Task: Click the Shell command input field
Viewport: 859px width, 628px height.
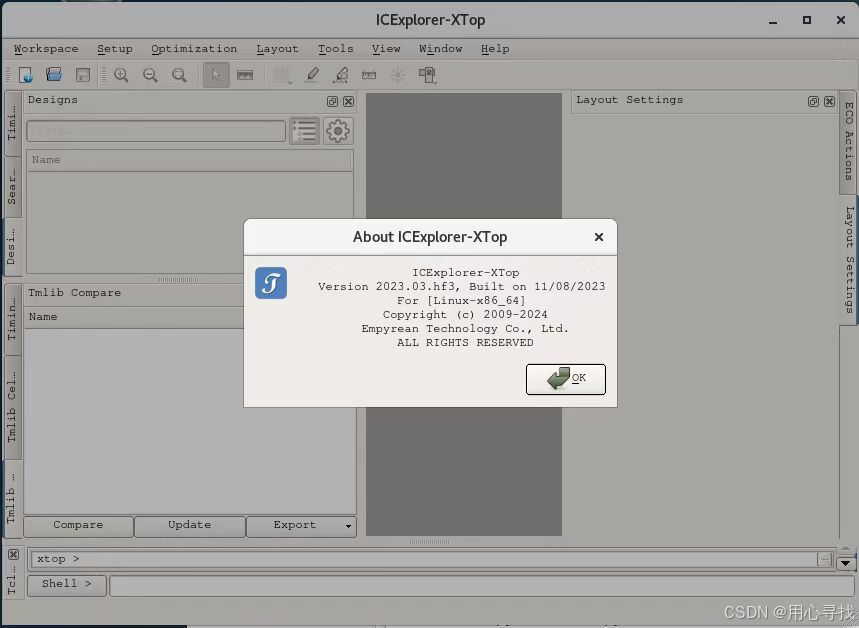Action: [x=482, y=585]
